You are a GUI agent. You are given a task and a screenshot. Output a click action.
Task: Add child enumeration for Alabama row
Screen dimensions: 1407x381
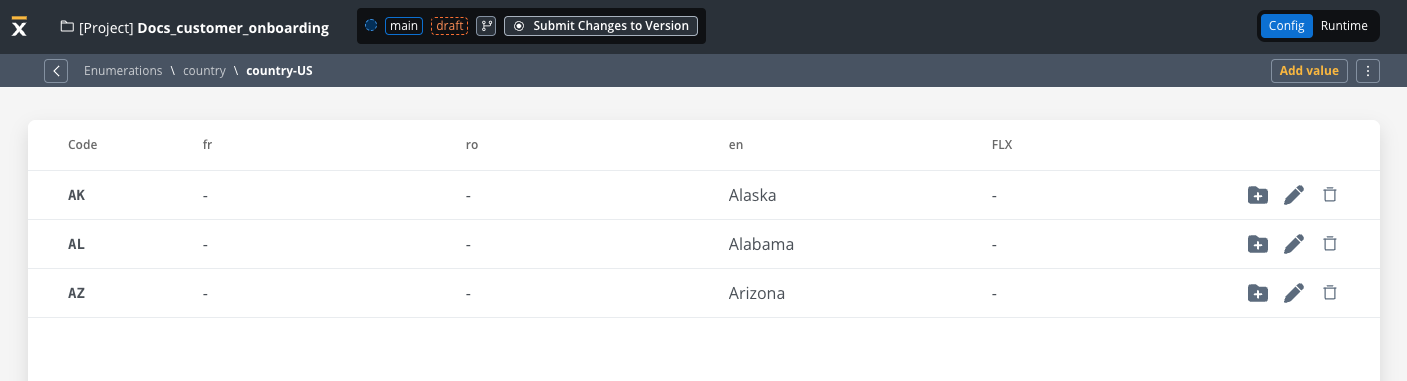[1258, 244]
